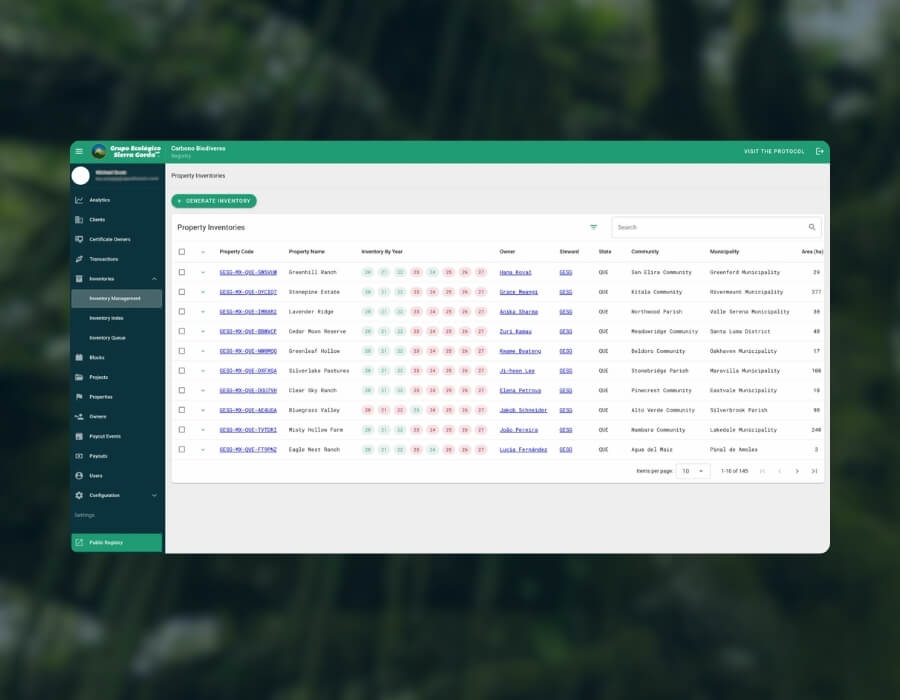Open Blocks in the sidebar
The image size is (900, 700).
(x=117, y=357)
